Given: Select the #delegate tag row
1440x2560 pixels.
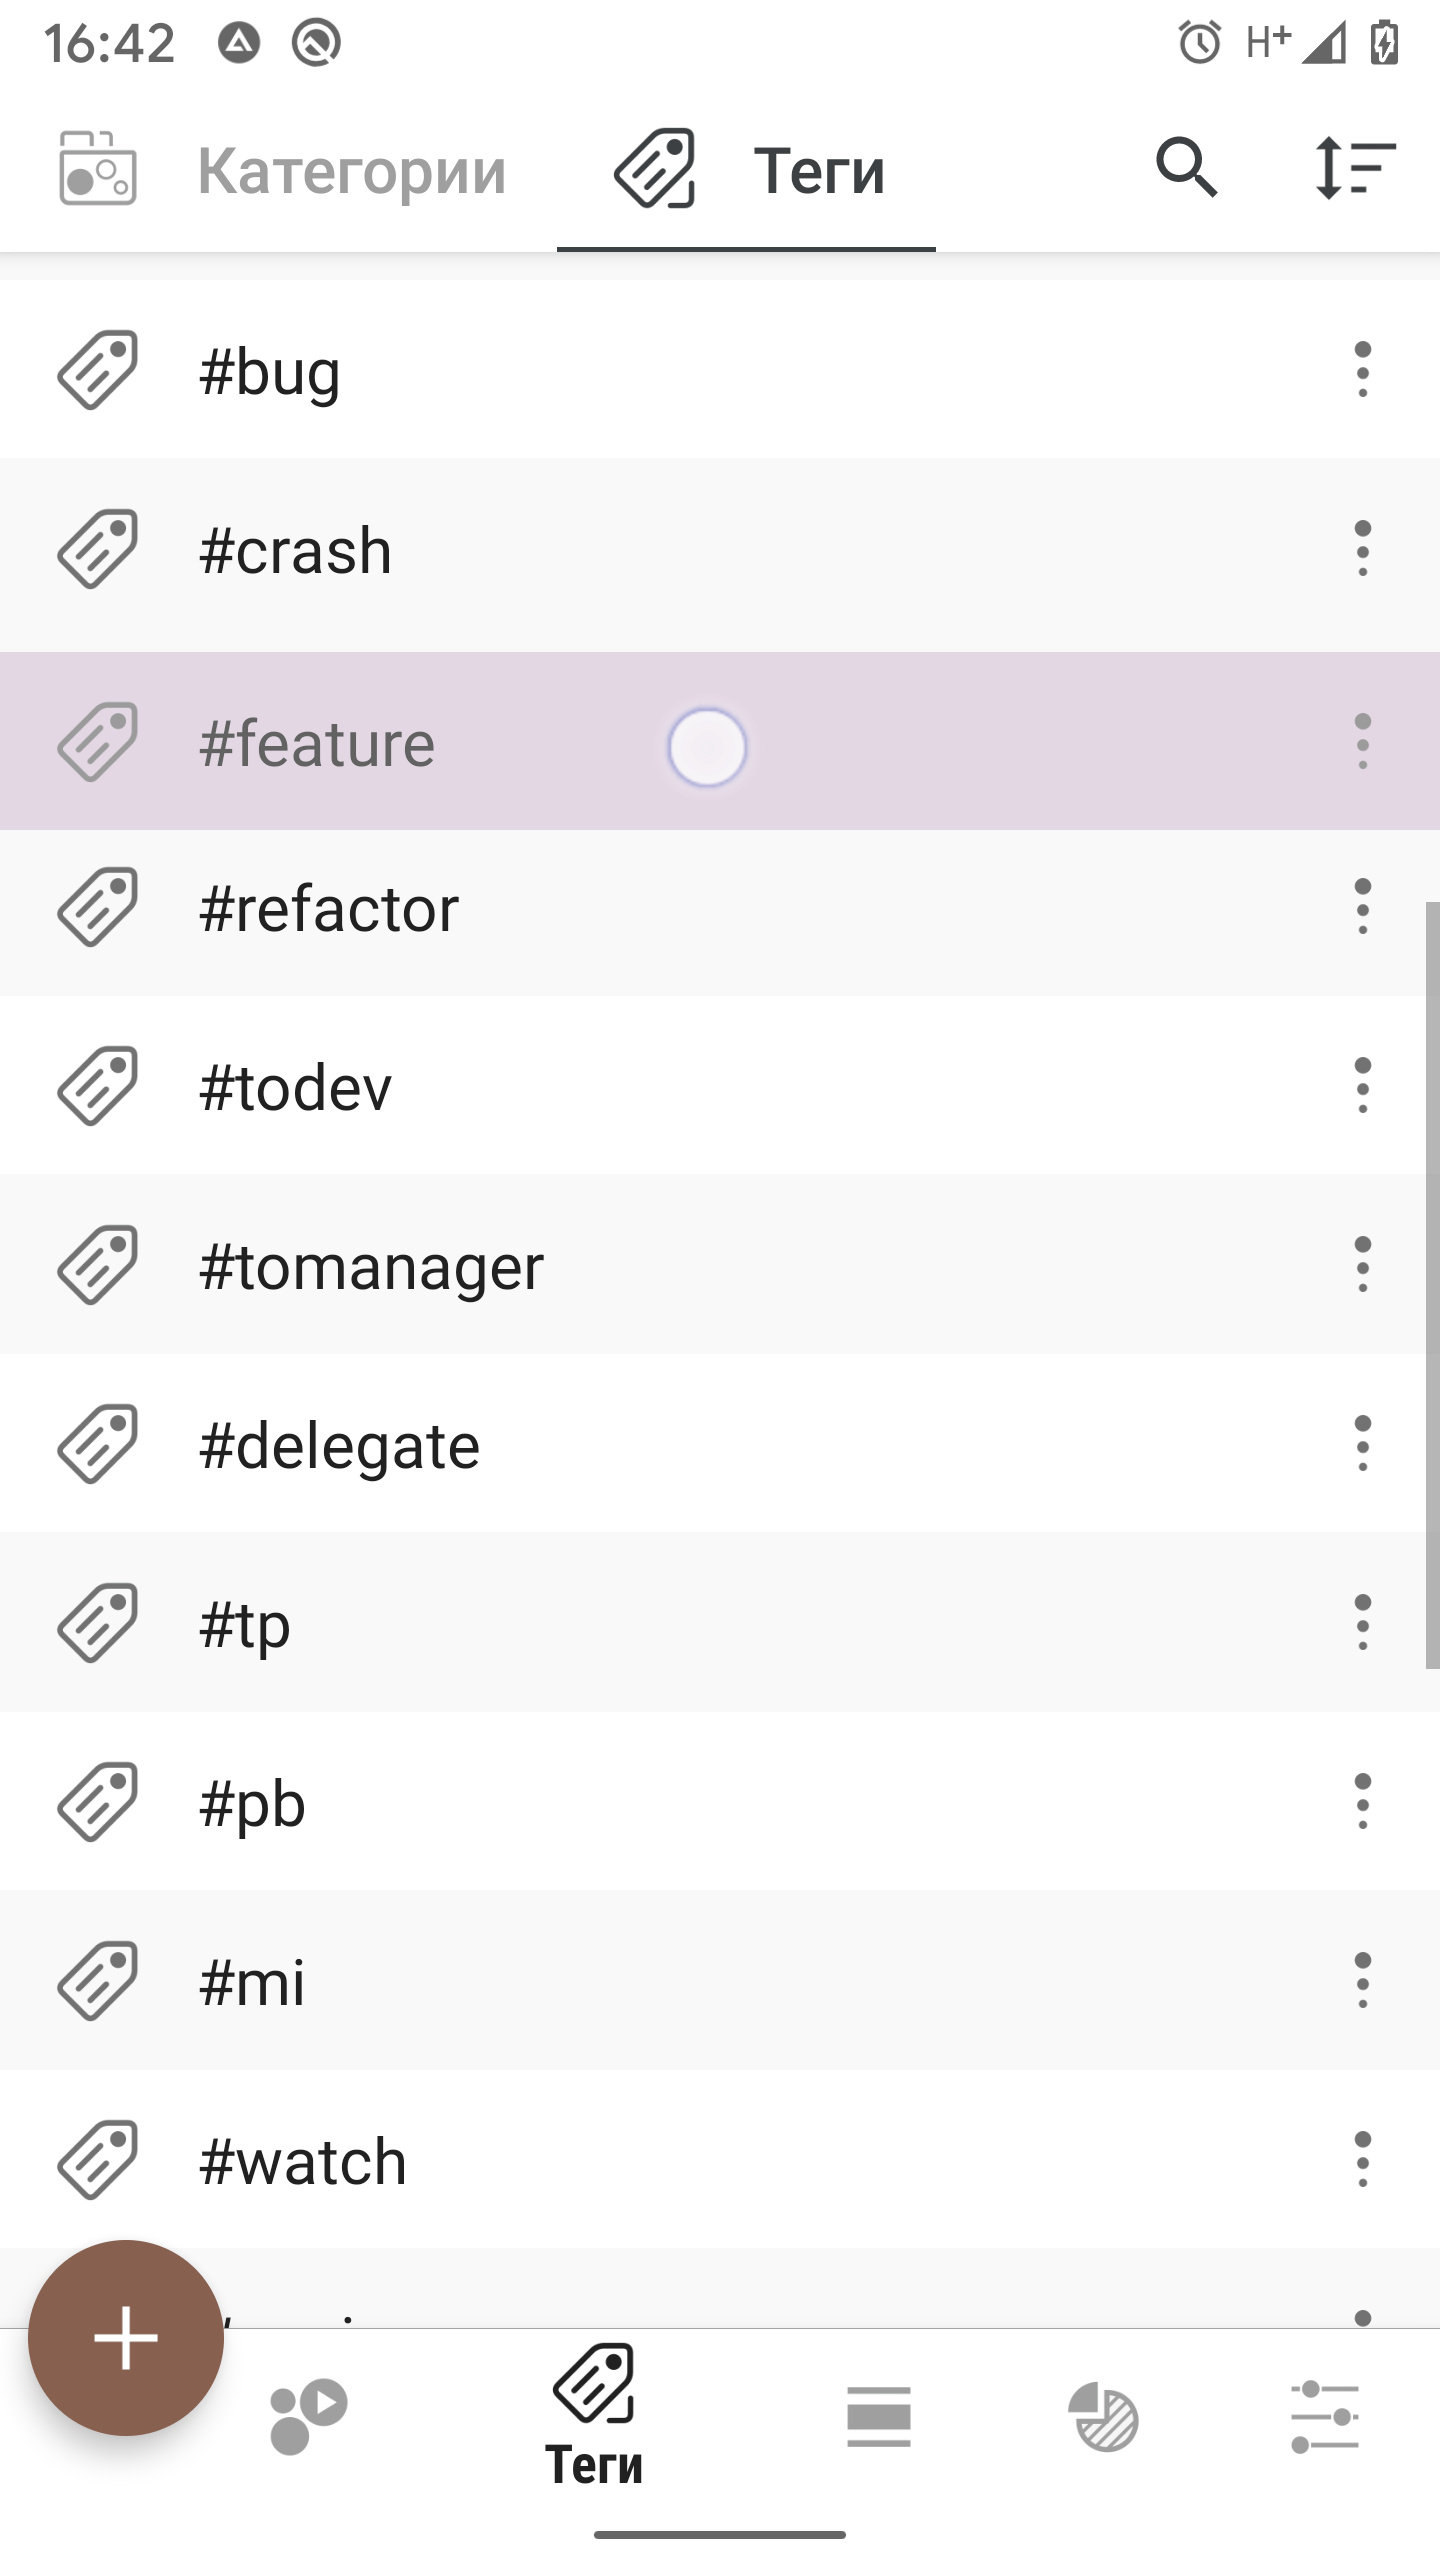Looking at the screenshot, I should pyautogui.click(x=720, y=1444).
